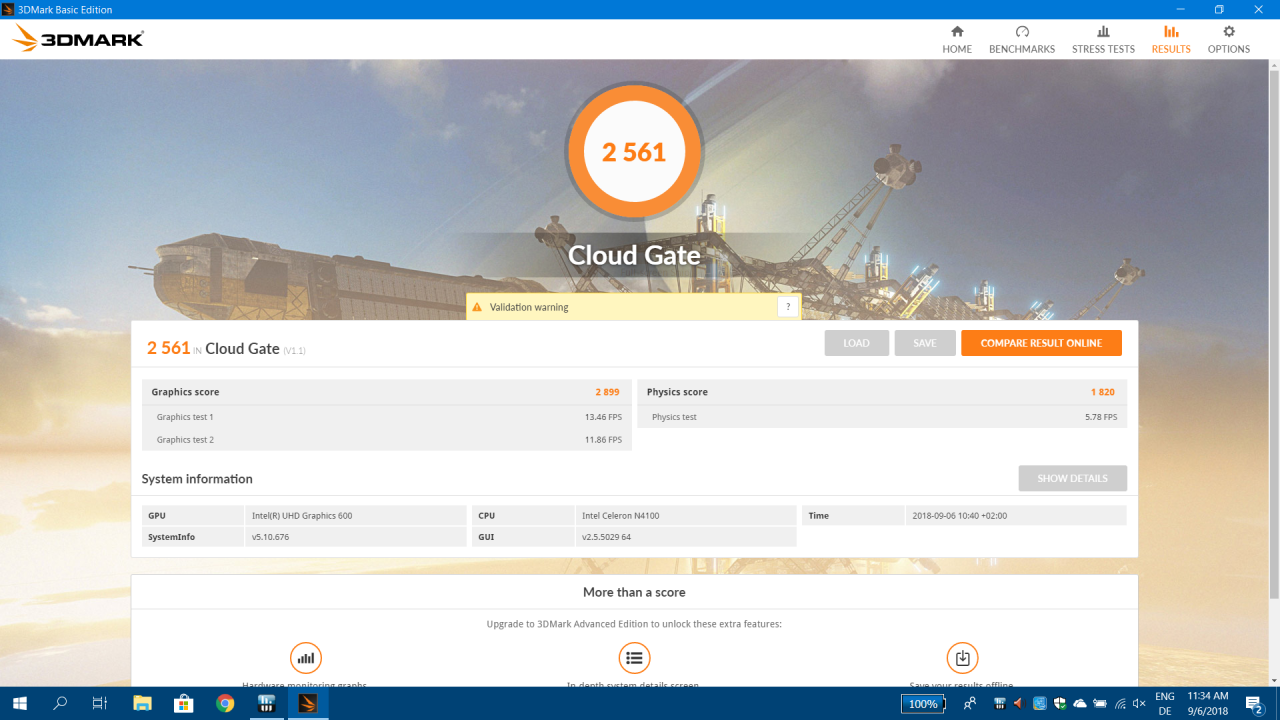The image size is (1280, 720).
Task: Click the red speaker tray icon
Action: [1019, 704]
